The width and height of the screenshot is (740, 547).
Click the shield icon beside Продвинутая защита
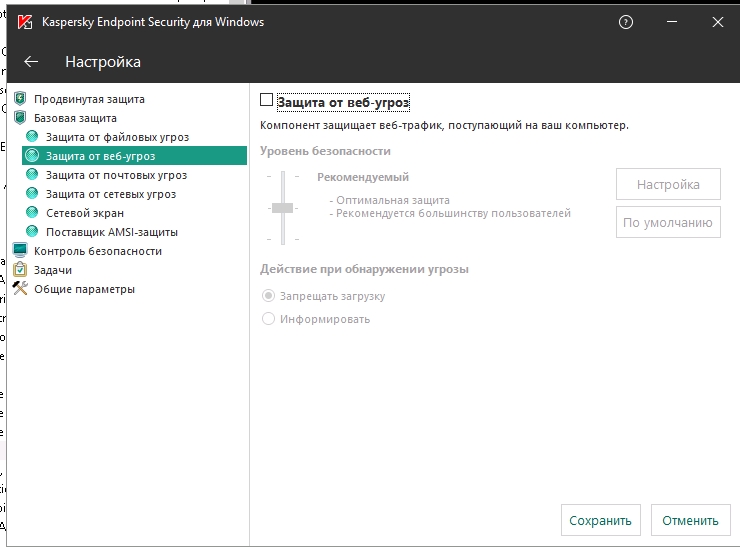[20, 99]
